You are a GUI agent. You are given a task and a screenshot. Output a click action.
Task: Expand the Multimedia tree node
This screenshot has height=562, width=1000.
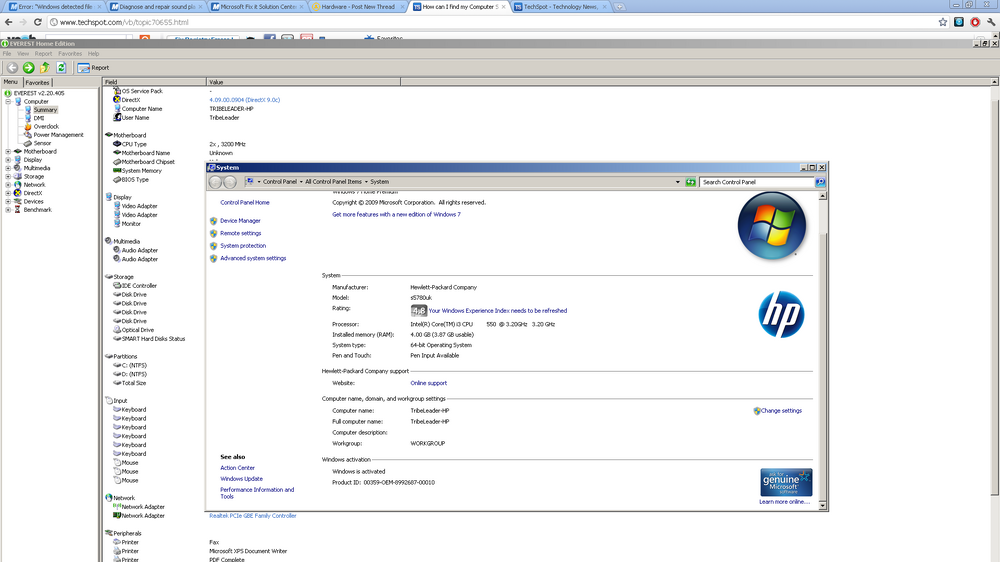[8, 168]
